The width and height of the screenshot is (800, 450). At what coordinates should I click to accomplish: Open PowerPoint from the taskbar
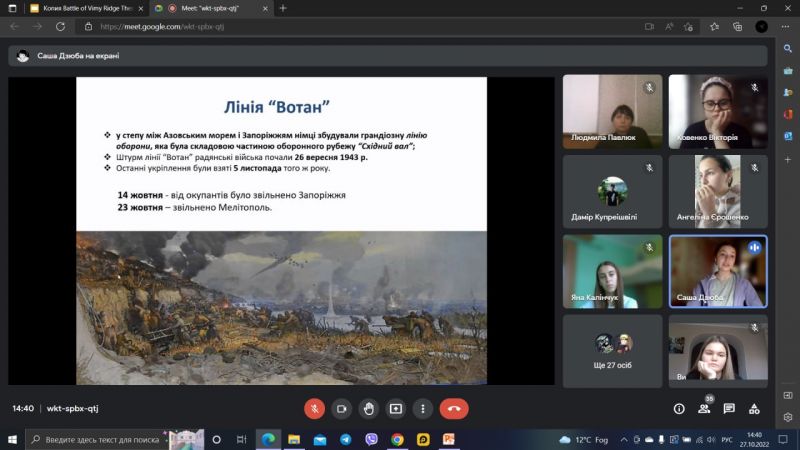[449, 439]
